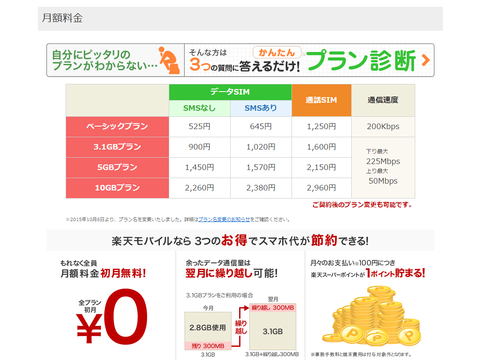Click the 50Mbps upload speed text
This screenshot has width=480, height=360.
click(x=383, y=181)
